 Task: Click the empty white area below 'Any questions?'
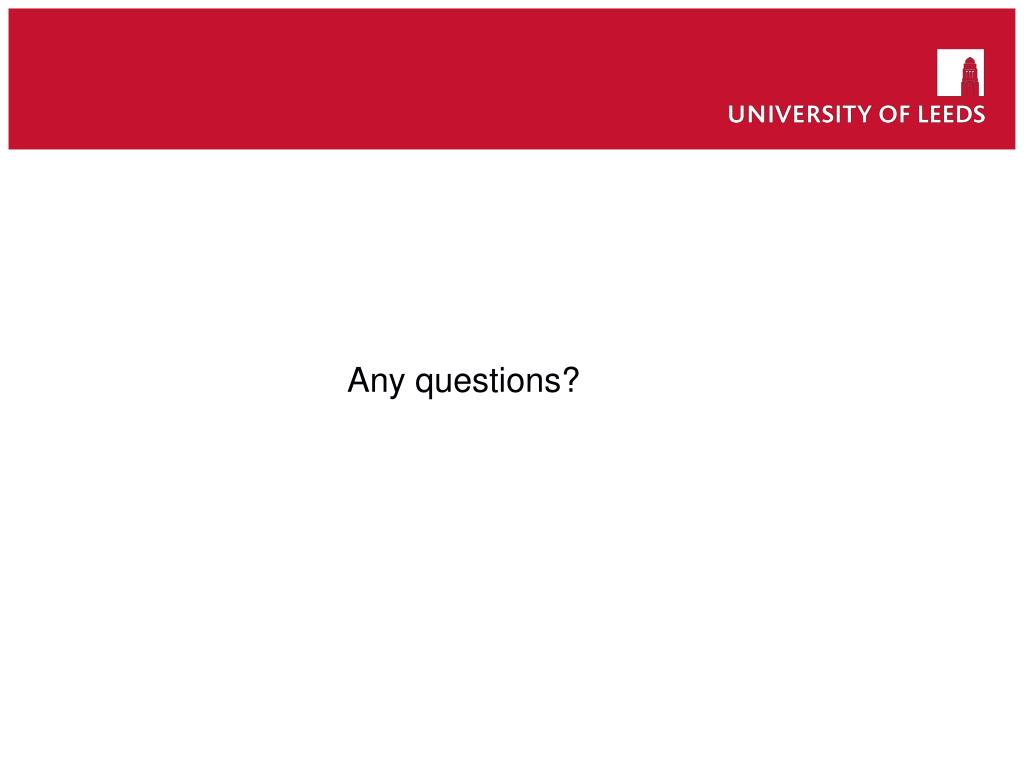[463, 555]
